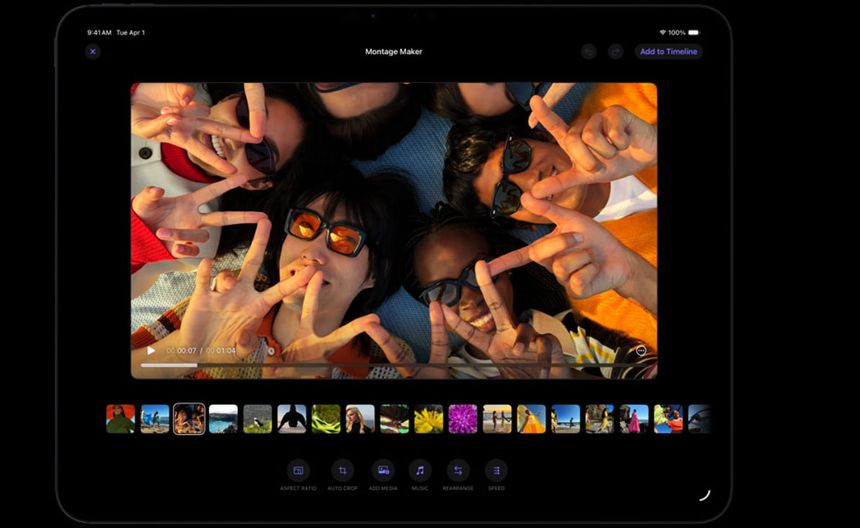Play the montage preview
This screenshot has width=860, height=528.
click(151, 351)
